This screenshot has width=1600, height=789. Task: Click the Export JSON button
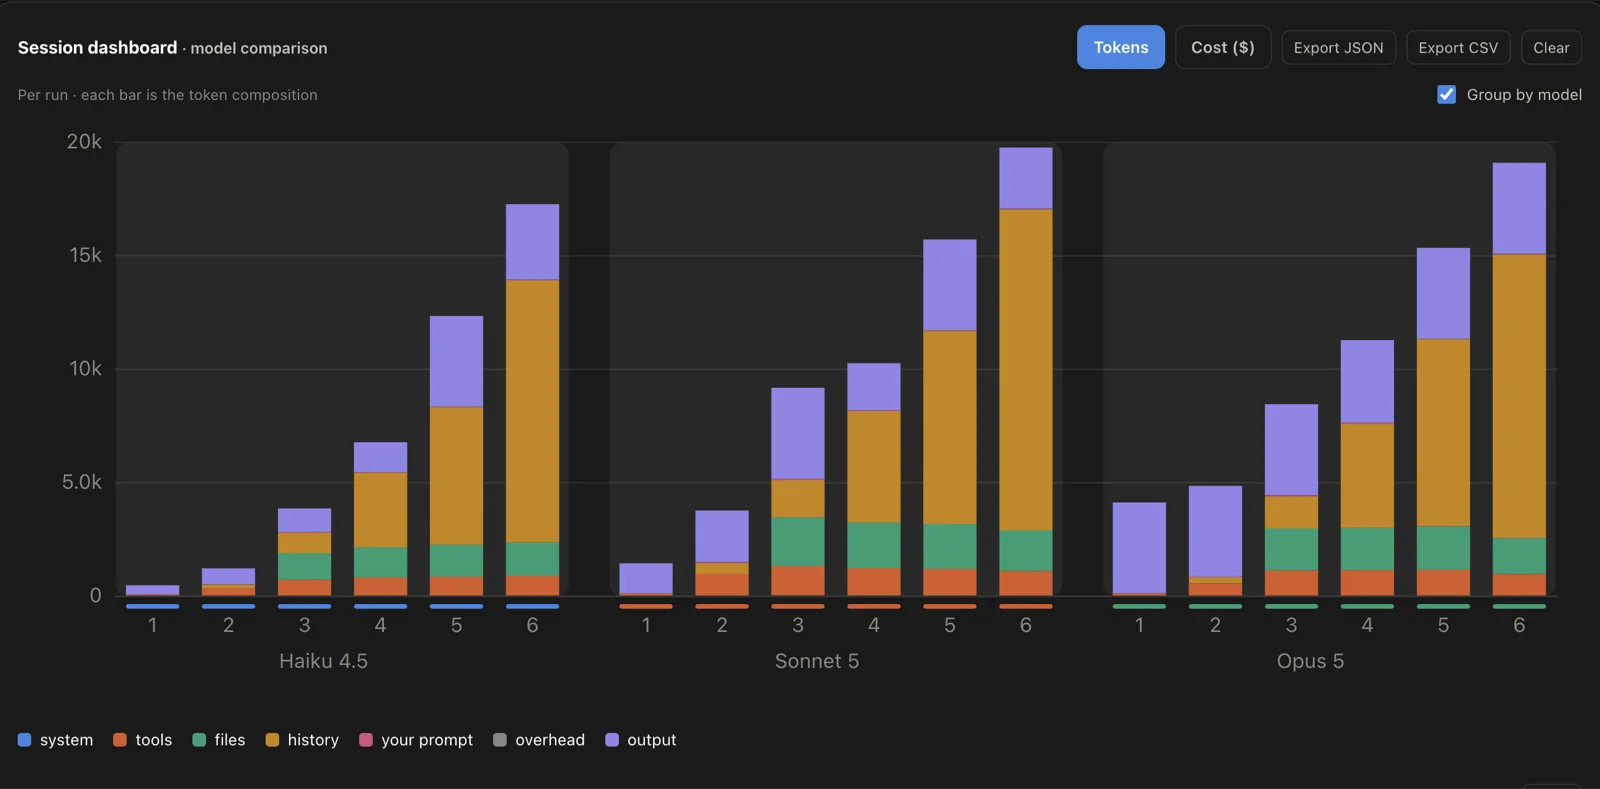(1338, 48)
